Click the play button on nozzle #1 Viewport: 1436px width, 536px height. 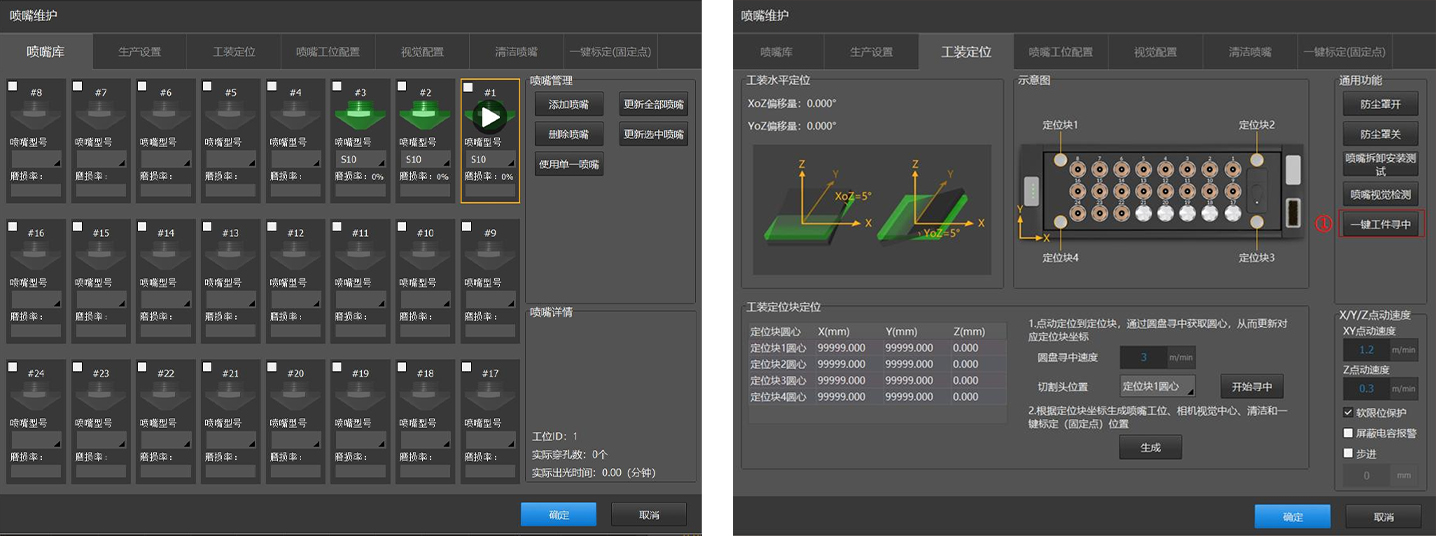click(490, 117)
